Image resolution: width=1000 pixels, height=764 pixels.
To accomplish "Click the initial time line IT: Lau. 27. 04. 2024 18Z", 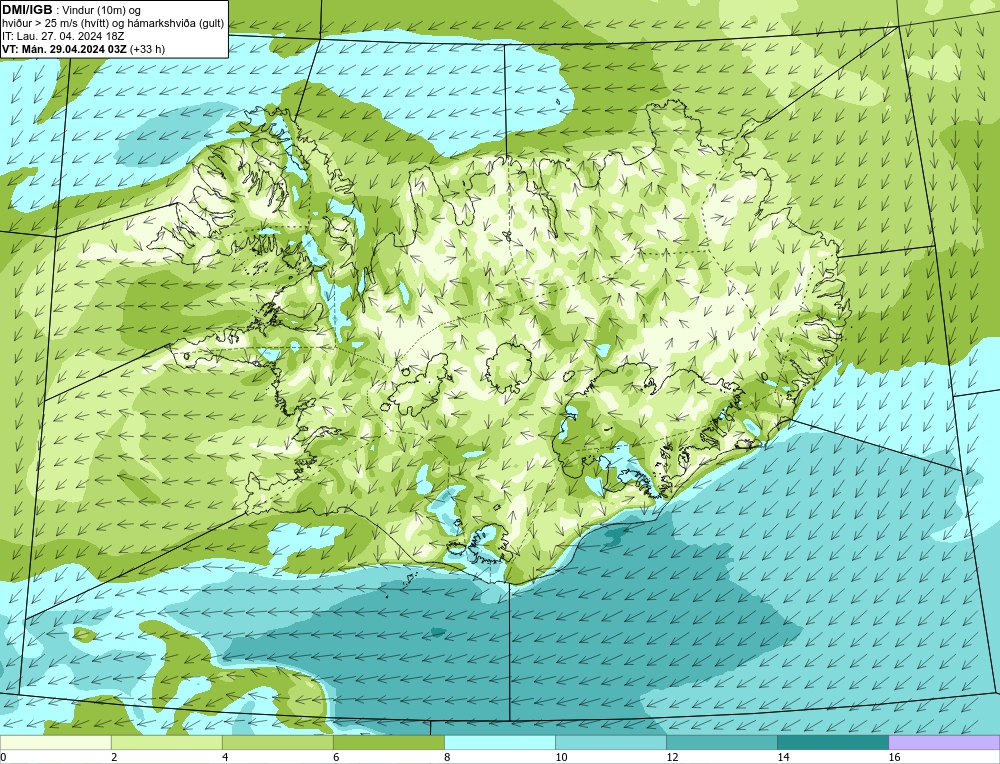I will click(64, 36).
